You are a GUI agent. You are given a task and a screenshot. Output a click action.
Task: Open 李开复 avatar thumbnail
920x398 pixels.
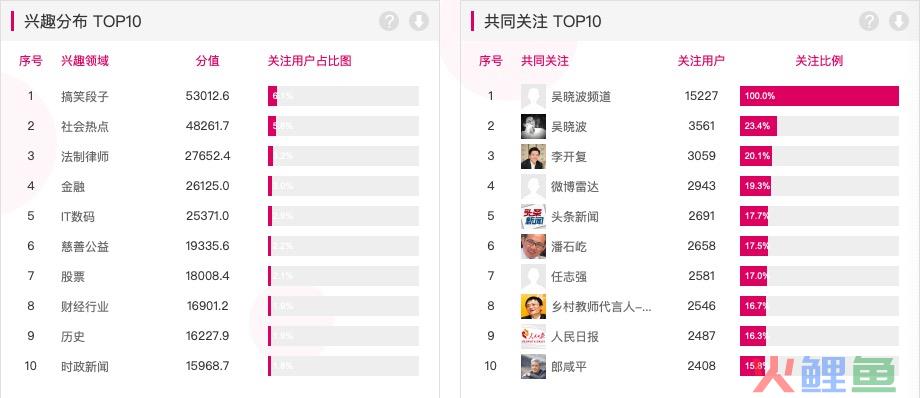tap(533, 156)
